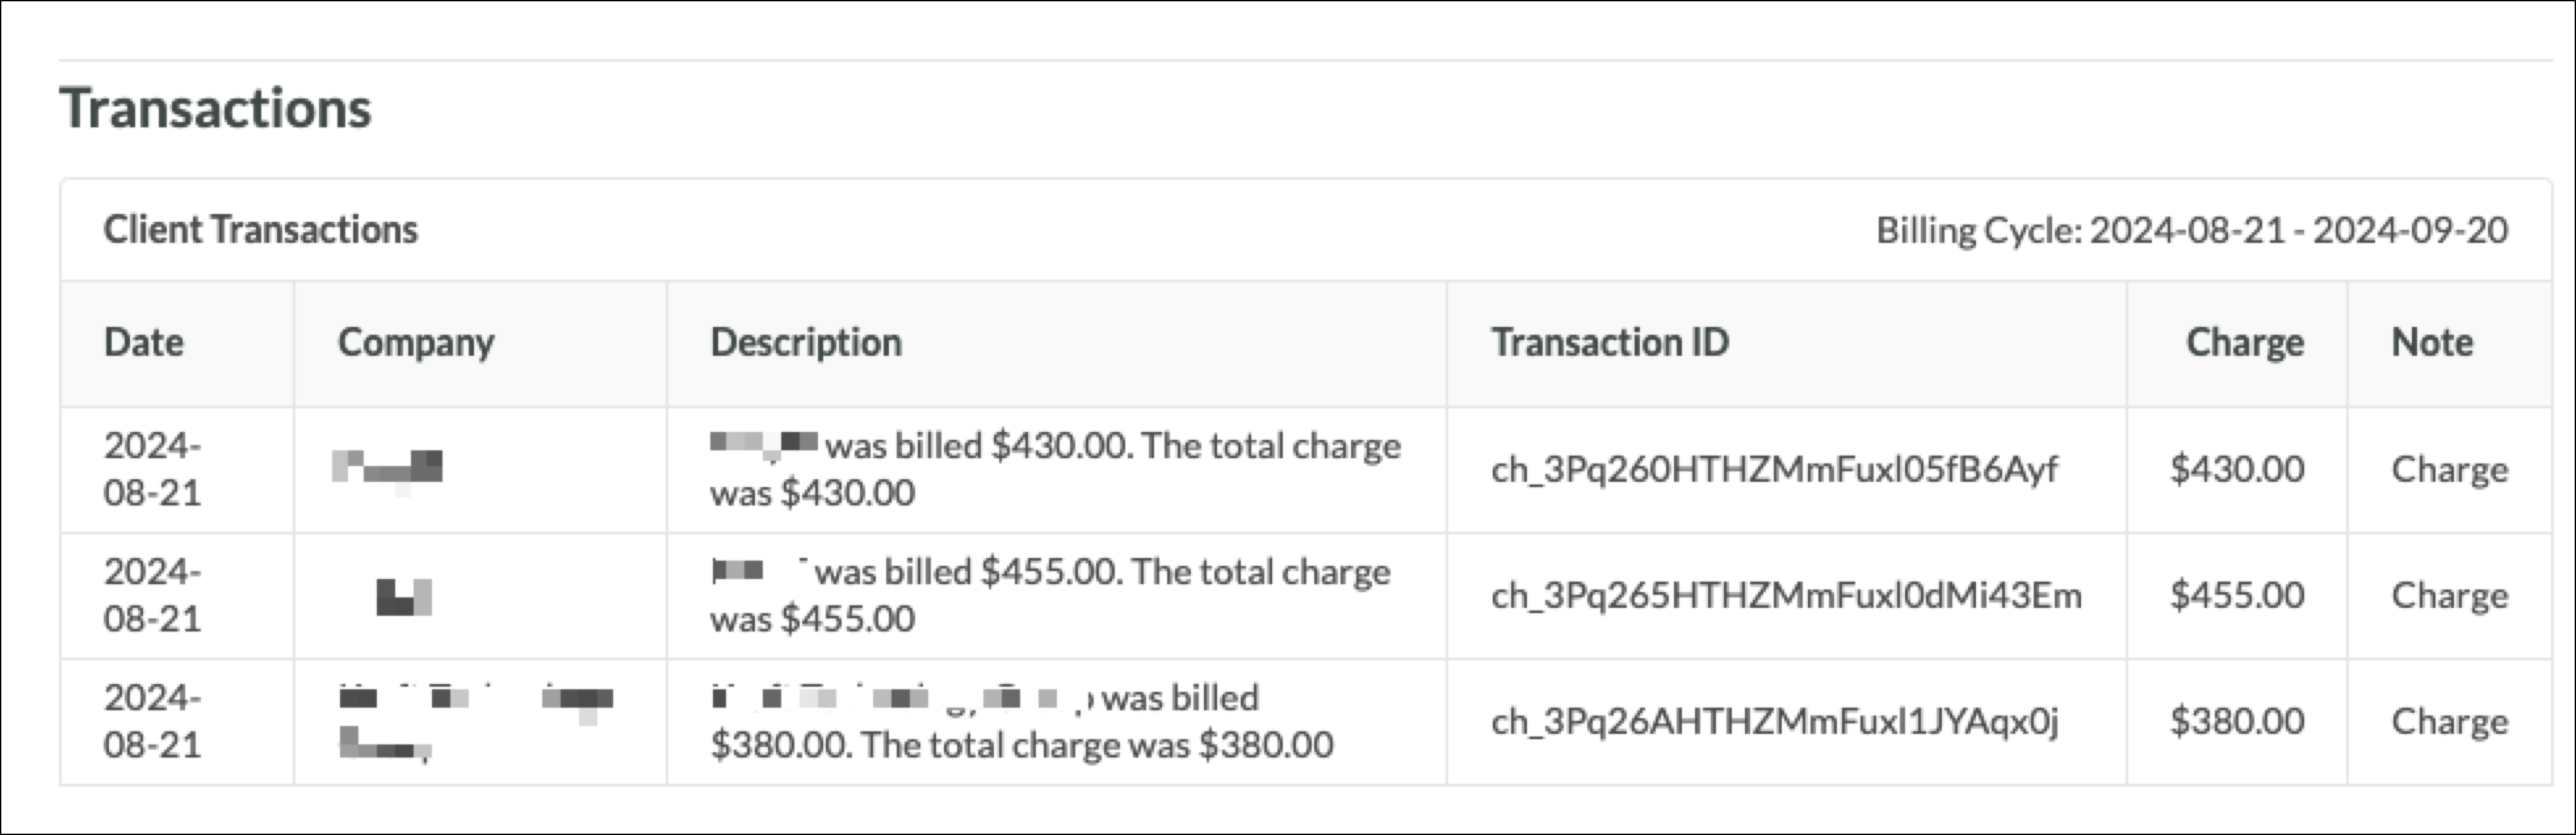Click the Note column header
Screen dimensions: 2576x835
(x=2432, y=342)
